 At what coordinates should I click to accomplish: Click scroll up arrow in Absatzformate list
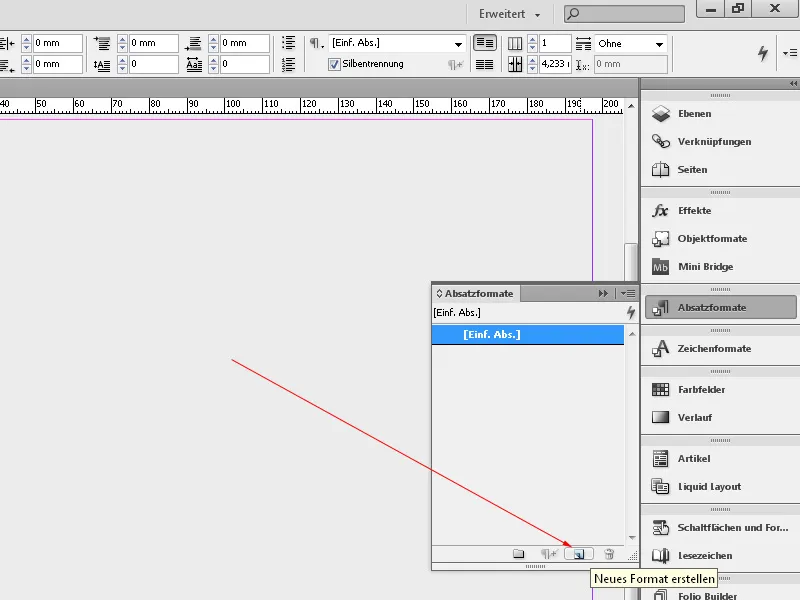(x=632, y=334)
